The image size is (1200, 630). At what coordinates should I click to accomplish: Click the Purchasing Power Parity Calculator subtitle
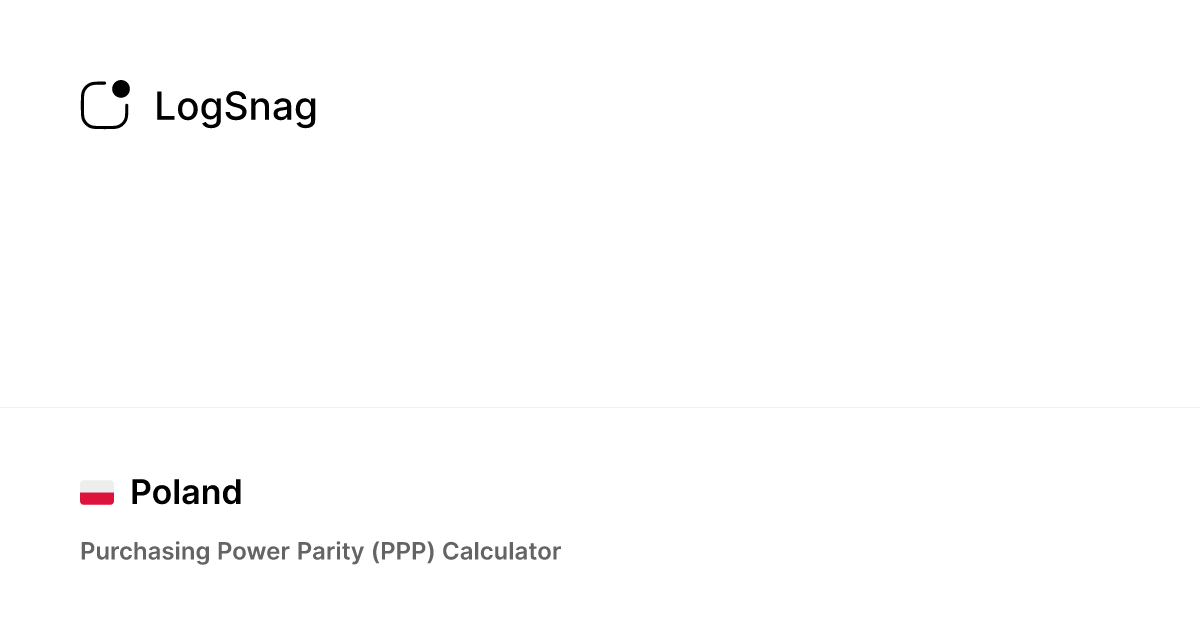click(x=320, y=551)
